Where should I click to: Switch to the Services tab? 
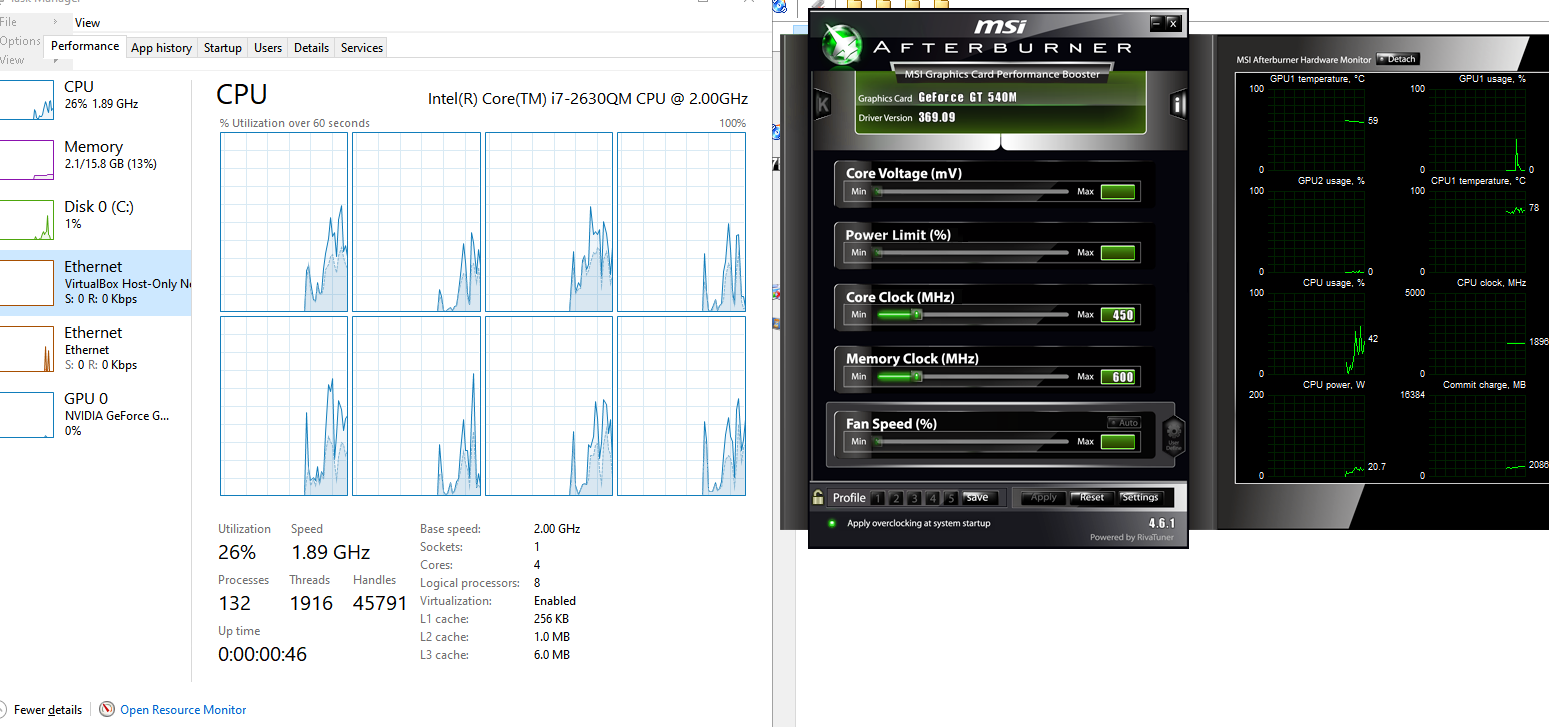click(361, 48)
